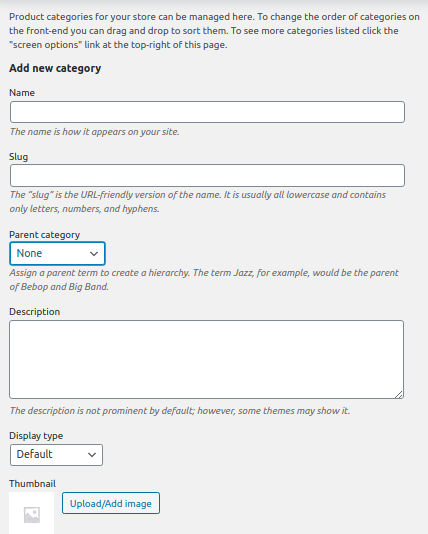428x534 pixels.
Task: Click the product categories intro paragraph
Action: [x=214, y=31]
